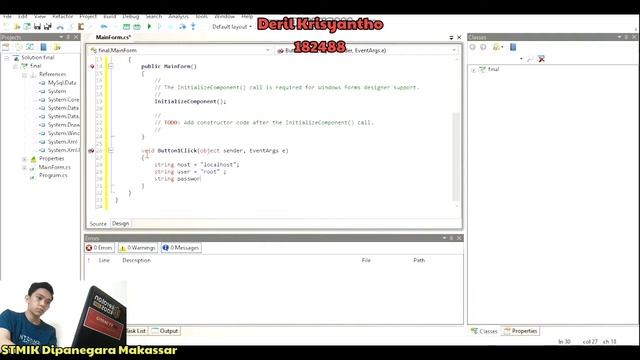
Task: Switch to the Classes tab at bottom right
Action: (484, 331)
